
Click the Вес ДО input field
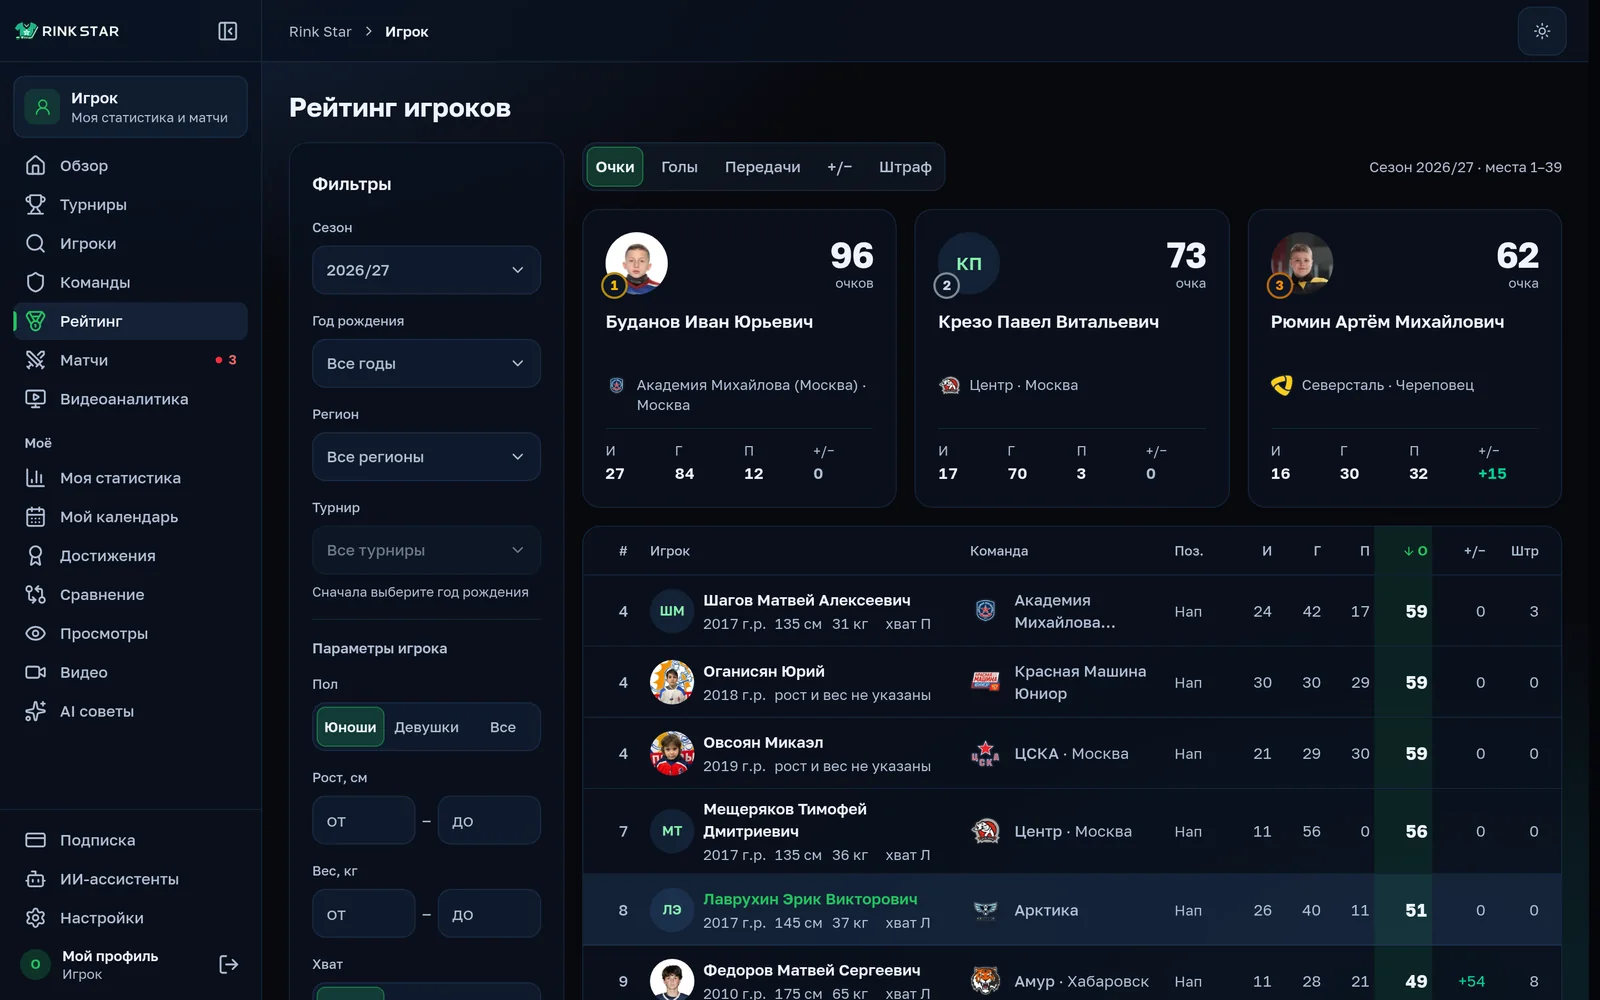[489, 914]
